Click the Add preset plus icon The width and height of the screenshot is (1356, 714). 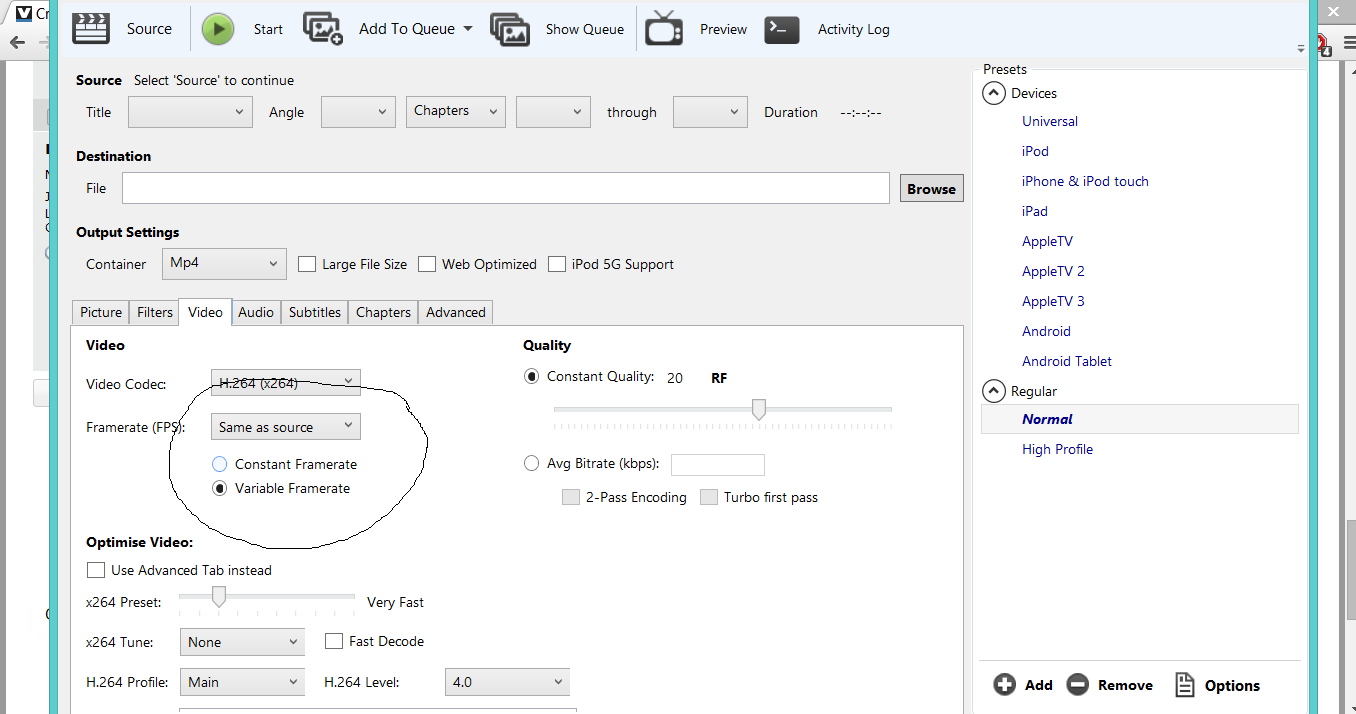(1004, 685)
